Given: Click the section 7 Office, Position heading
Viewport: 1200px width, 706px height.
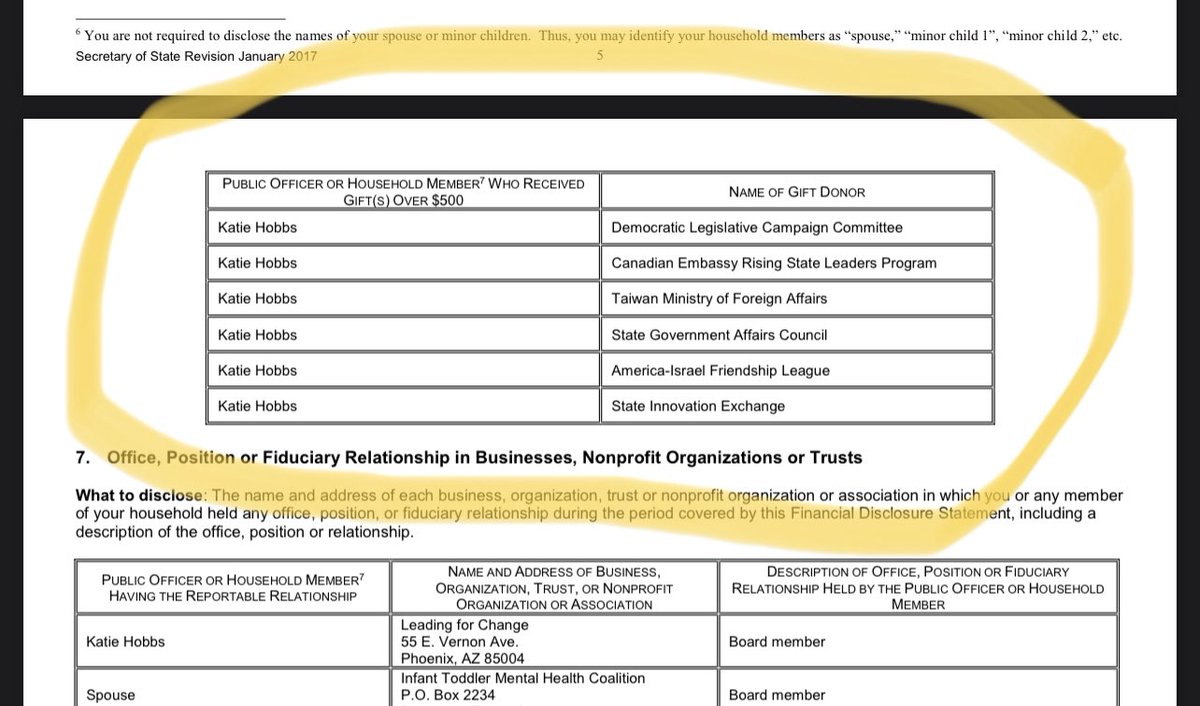Looking at the screenshot, I should tap(484, 458).
